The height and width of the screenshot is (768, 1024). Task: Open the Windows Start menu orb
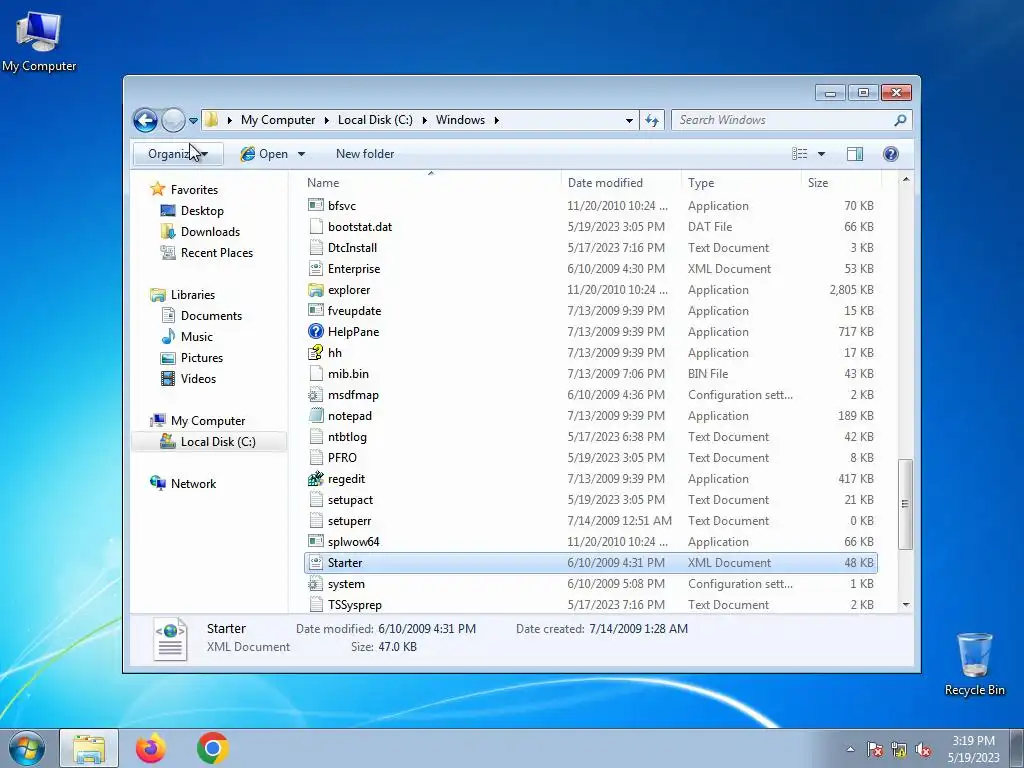(27, 748)
